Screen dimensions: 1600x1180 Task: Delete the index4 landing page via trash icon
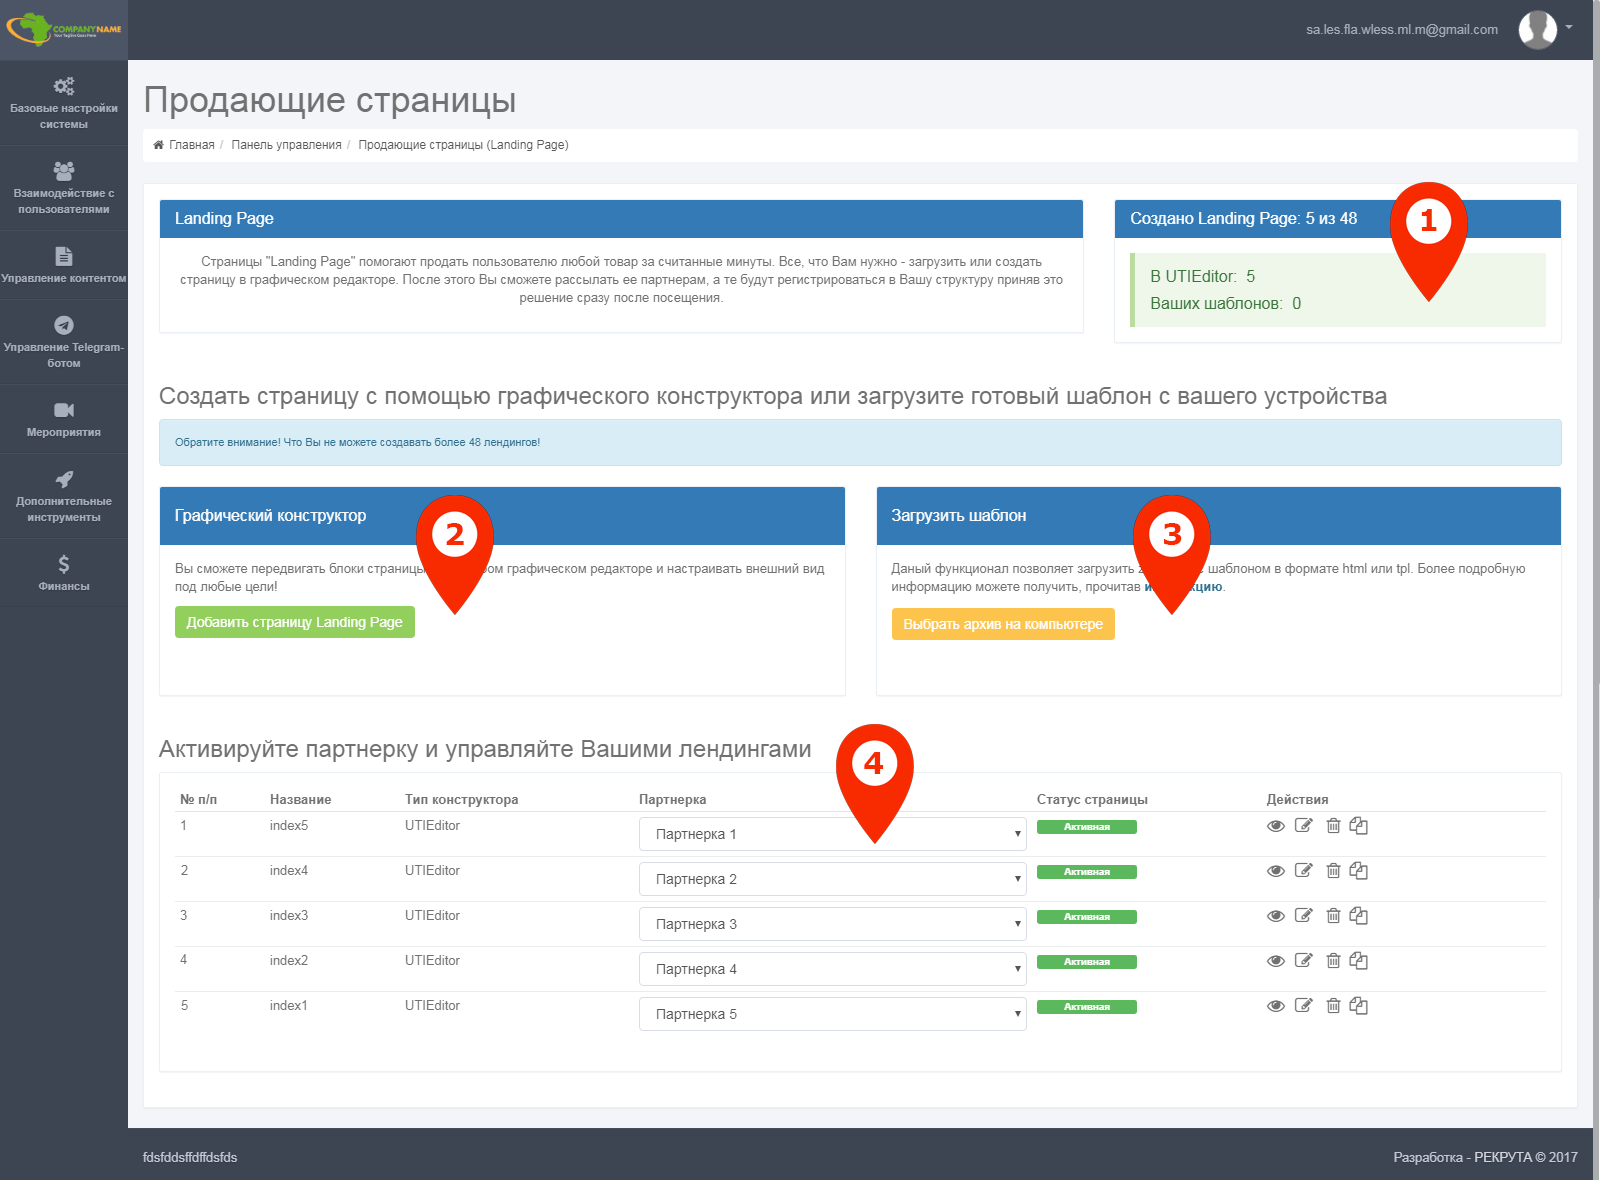click(1333, 871)
